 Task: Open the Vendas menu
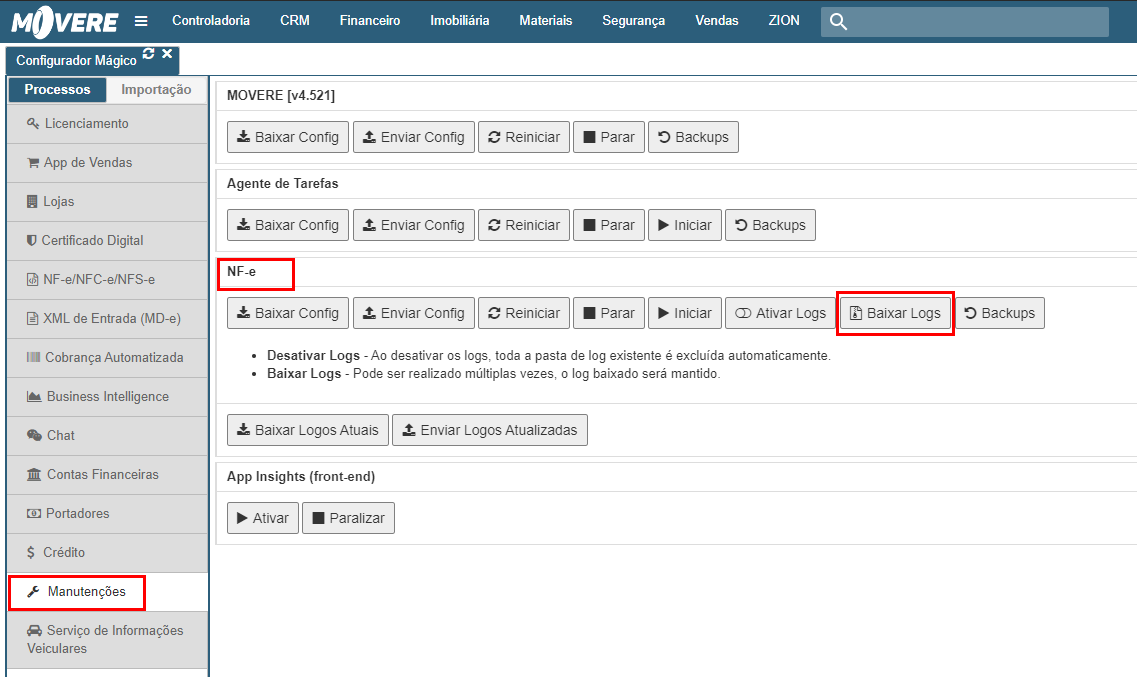click(717, 20)
